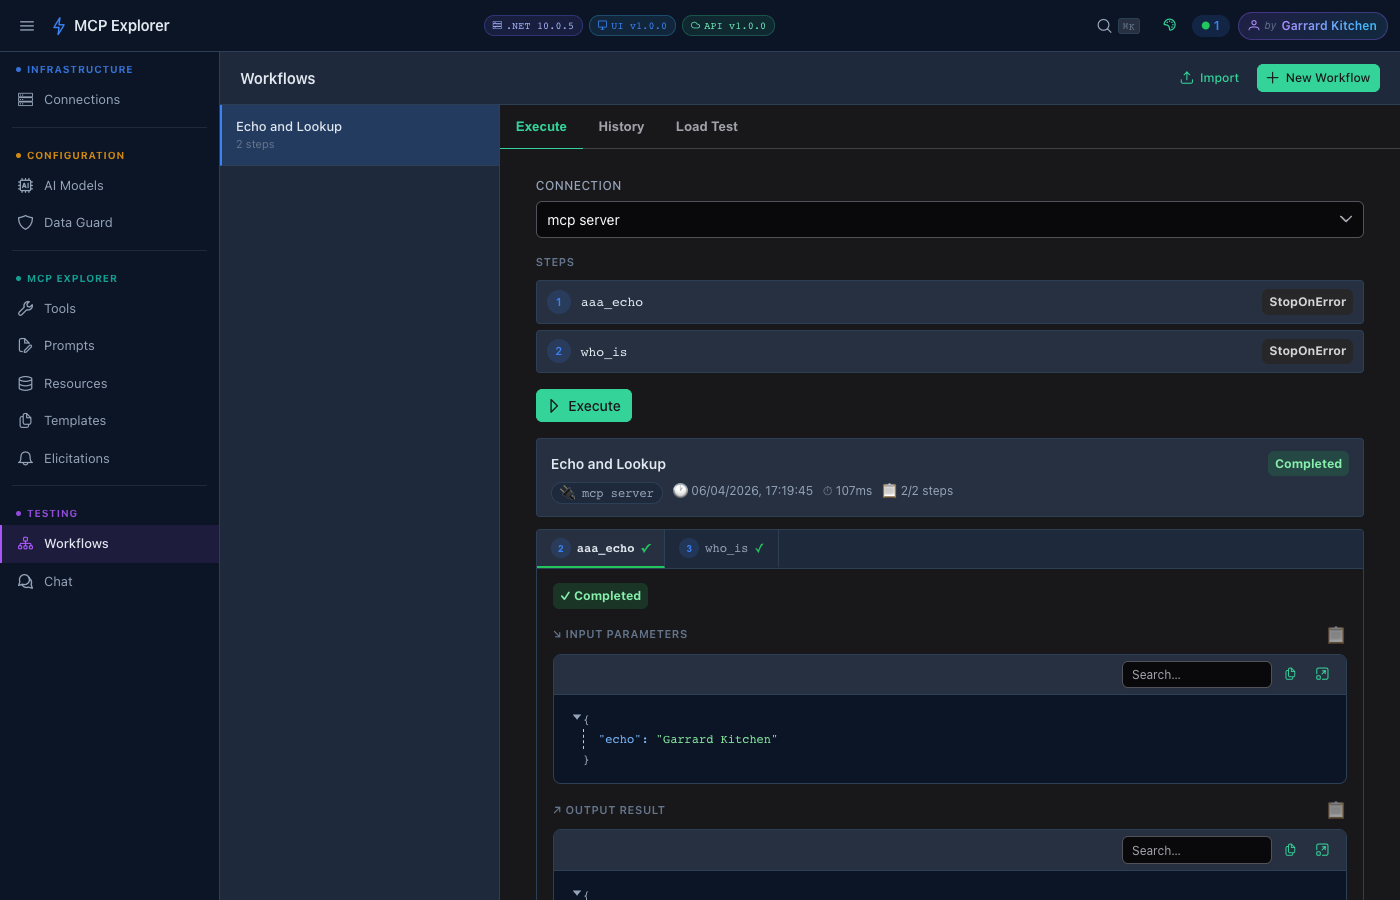Expand the Output Result JSON root node
1400x900 pixels.
(x=577, y=892)
